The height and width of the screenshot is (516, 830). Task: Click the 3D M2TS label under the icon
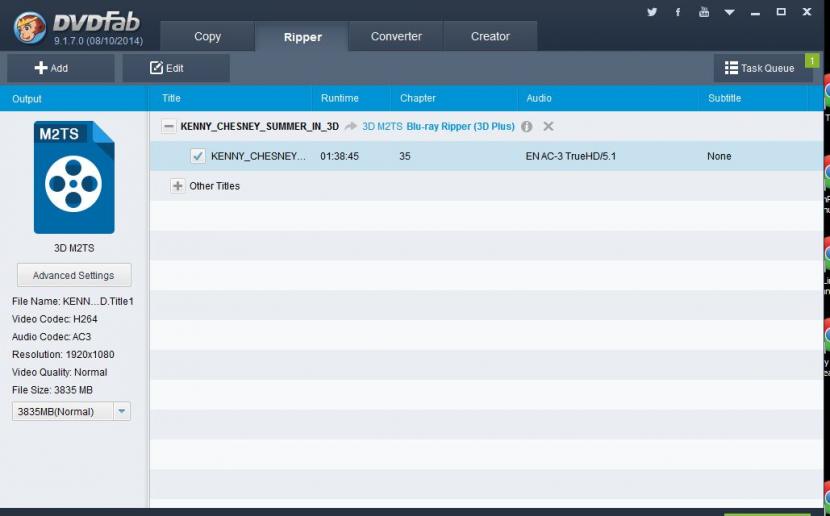click(74, 248)
